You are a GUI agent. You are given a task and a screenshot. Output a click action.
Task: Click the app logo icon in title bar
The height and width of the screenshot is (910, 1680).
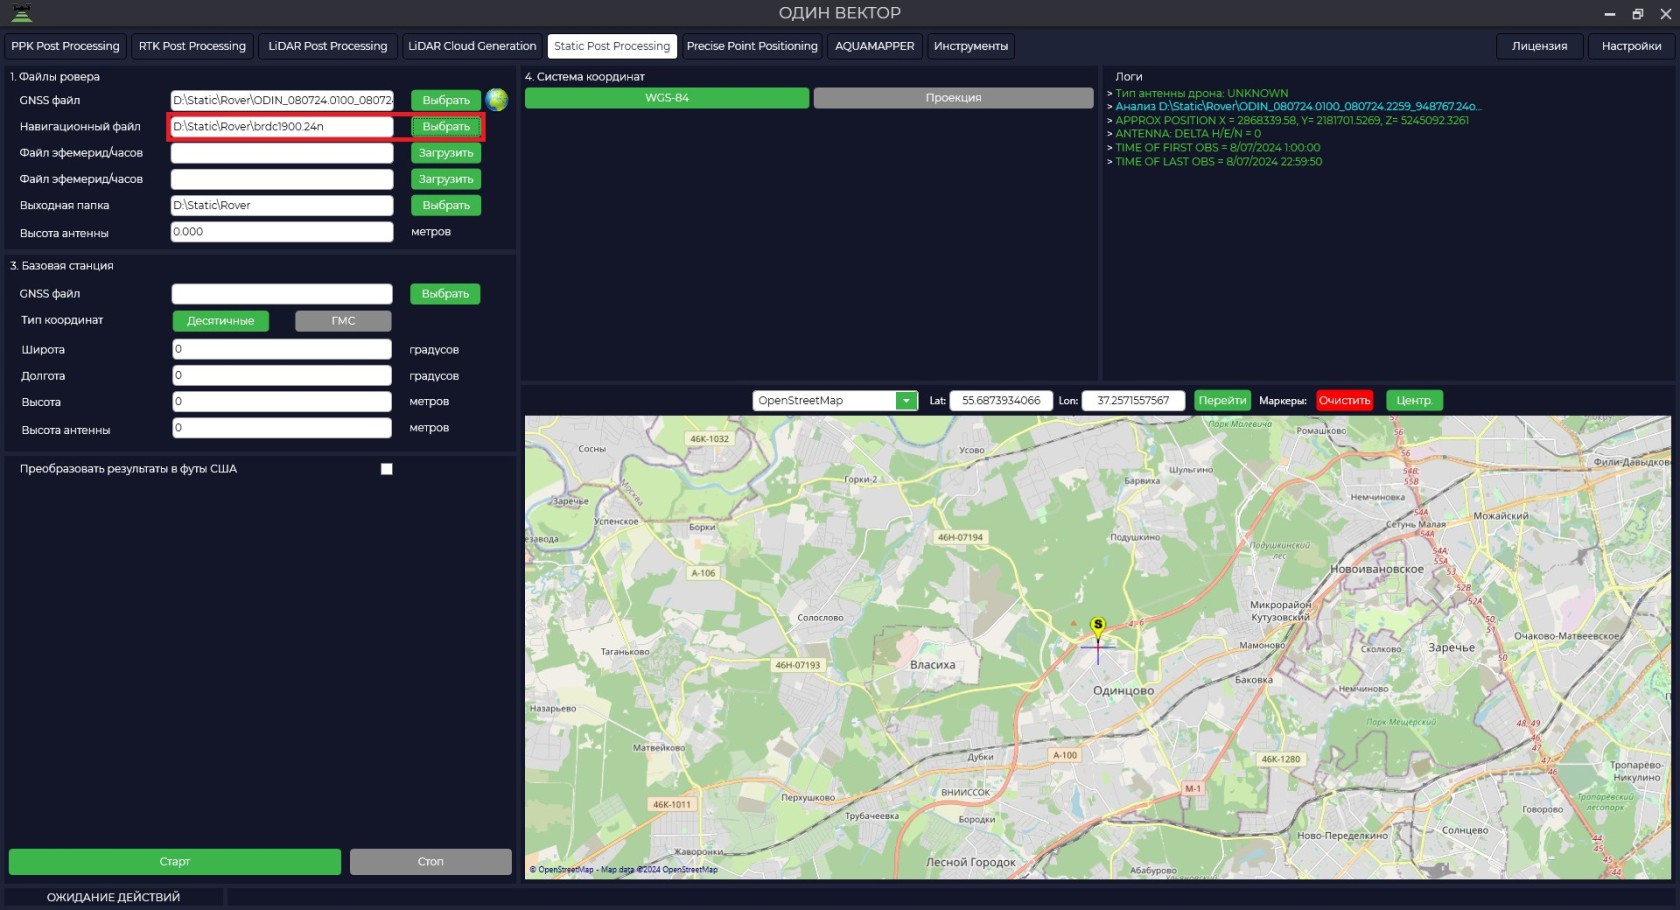click(21, 13)
